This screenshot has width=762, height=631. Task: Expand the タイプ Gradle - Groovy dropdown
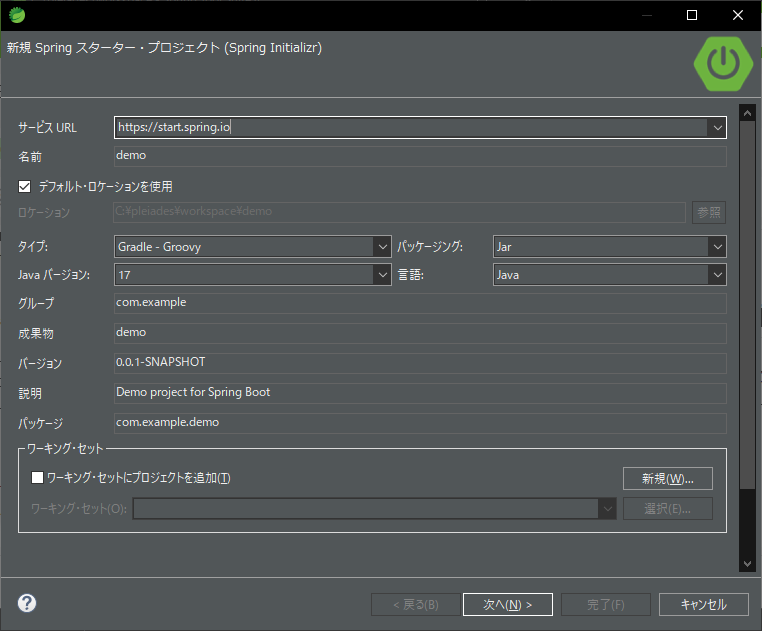pyautogui.click(x=382, y=247)
